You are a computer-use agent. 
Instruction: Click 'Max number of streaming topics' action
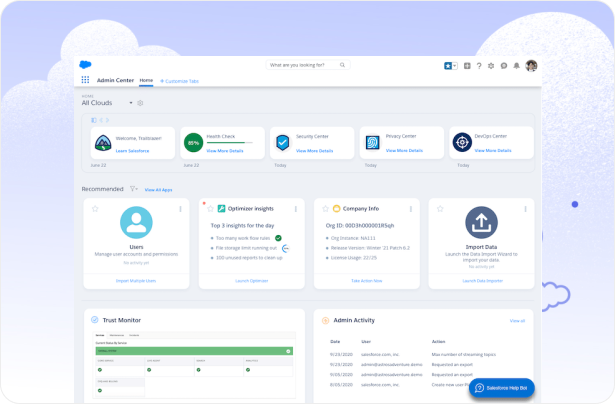pos(464,355)
